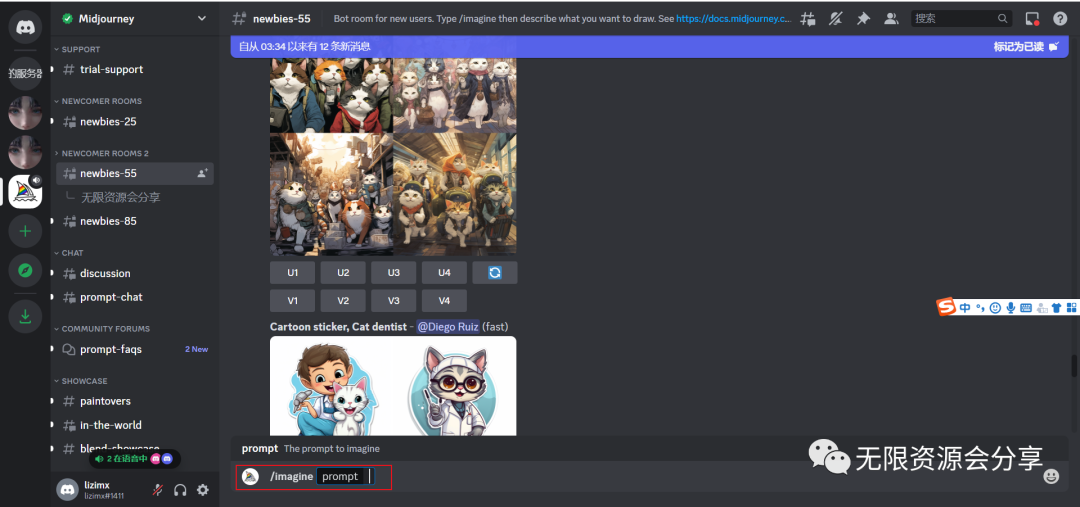Click the Add a Server plus icon
Screen dimensions: 1080x507
[25, 231]
